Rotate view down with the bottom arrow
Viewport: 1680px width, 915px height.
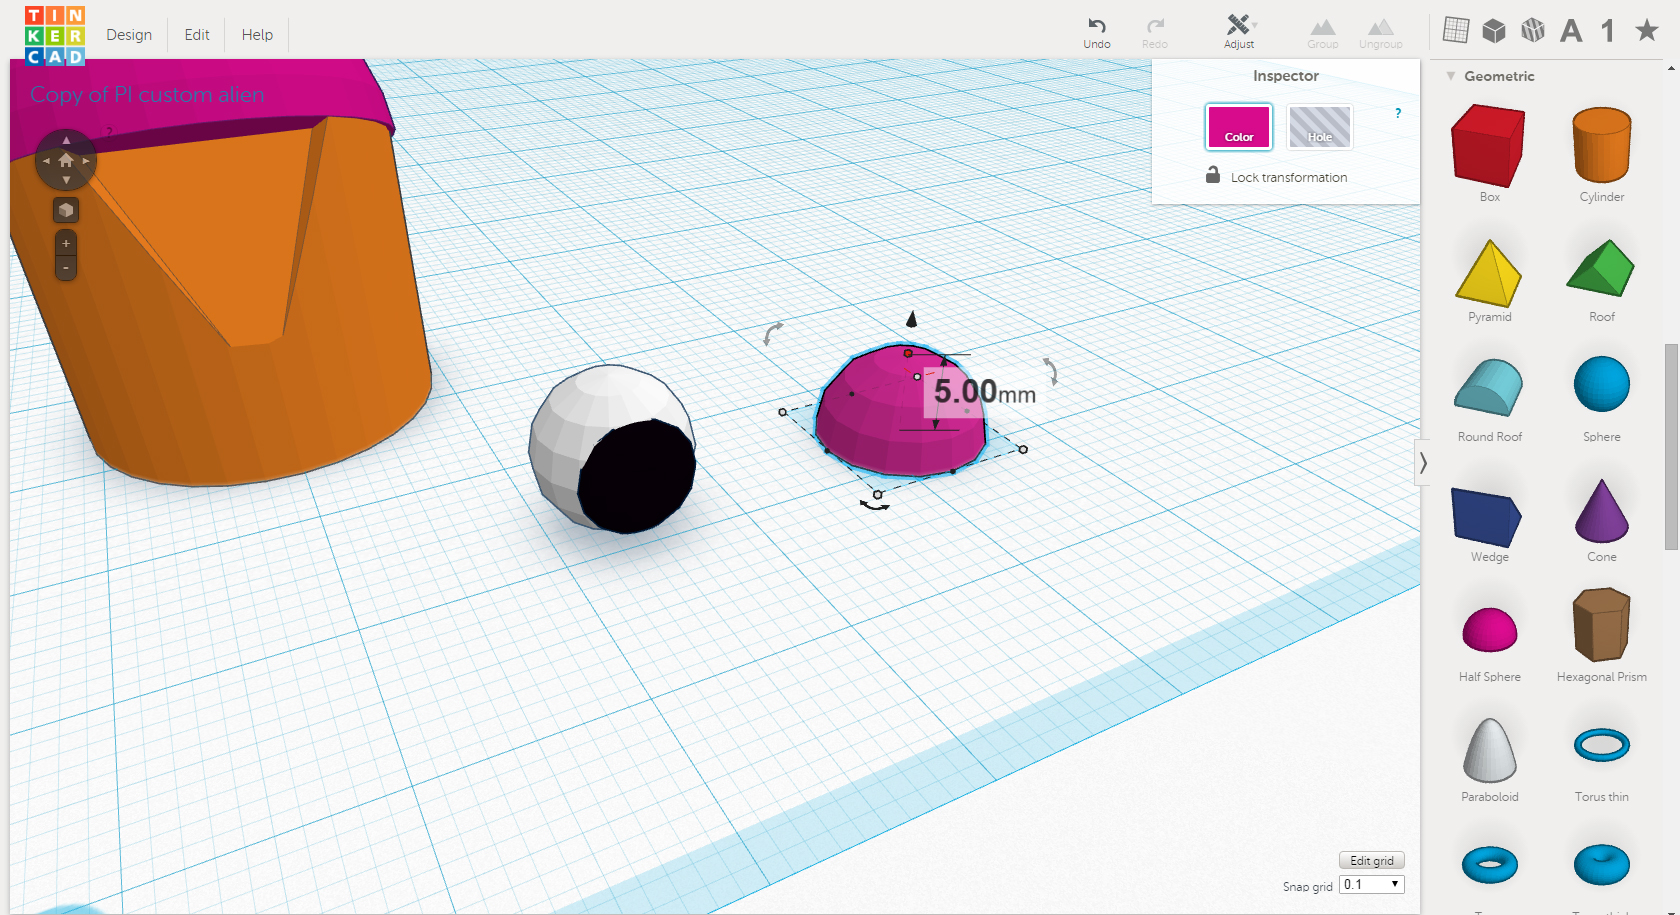66,181
